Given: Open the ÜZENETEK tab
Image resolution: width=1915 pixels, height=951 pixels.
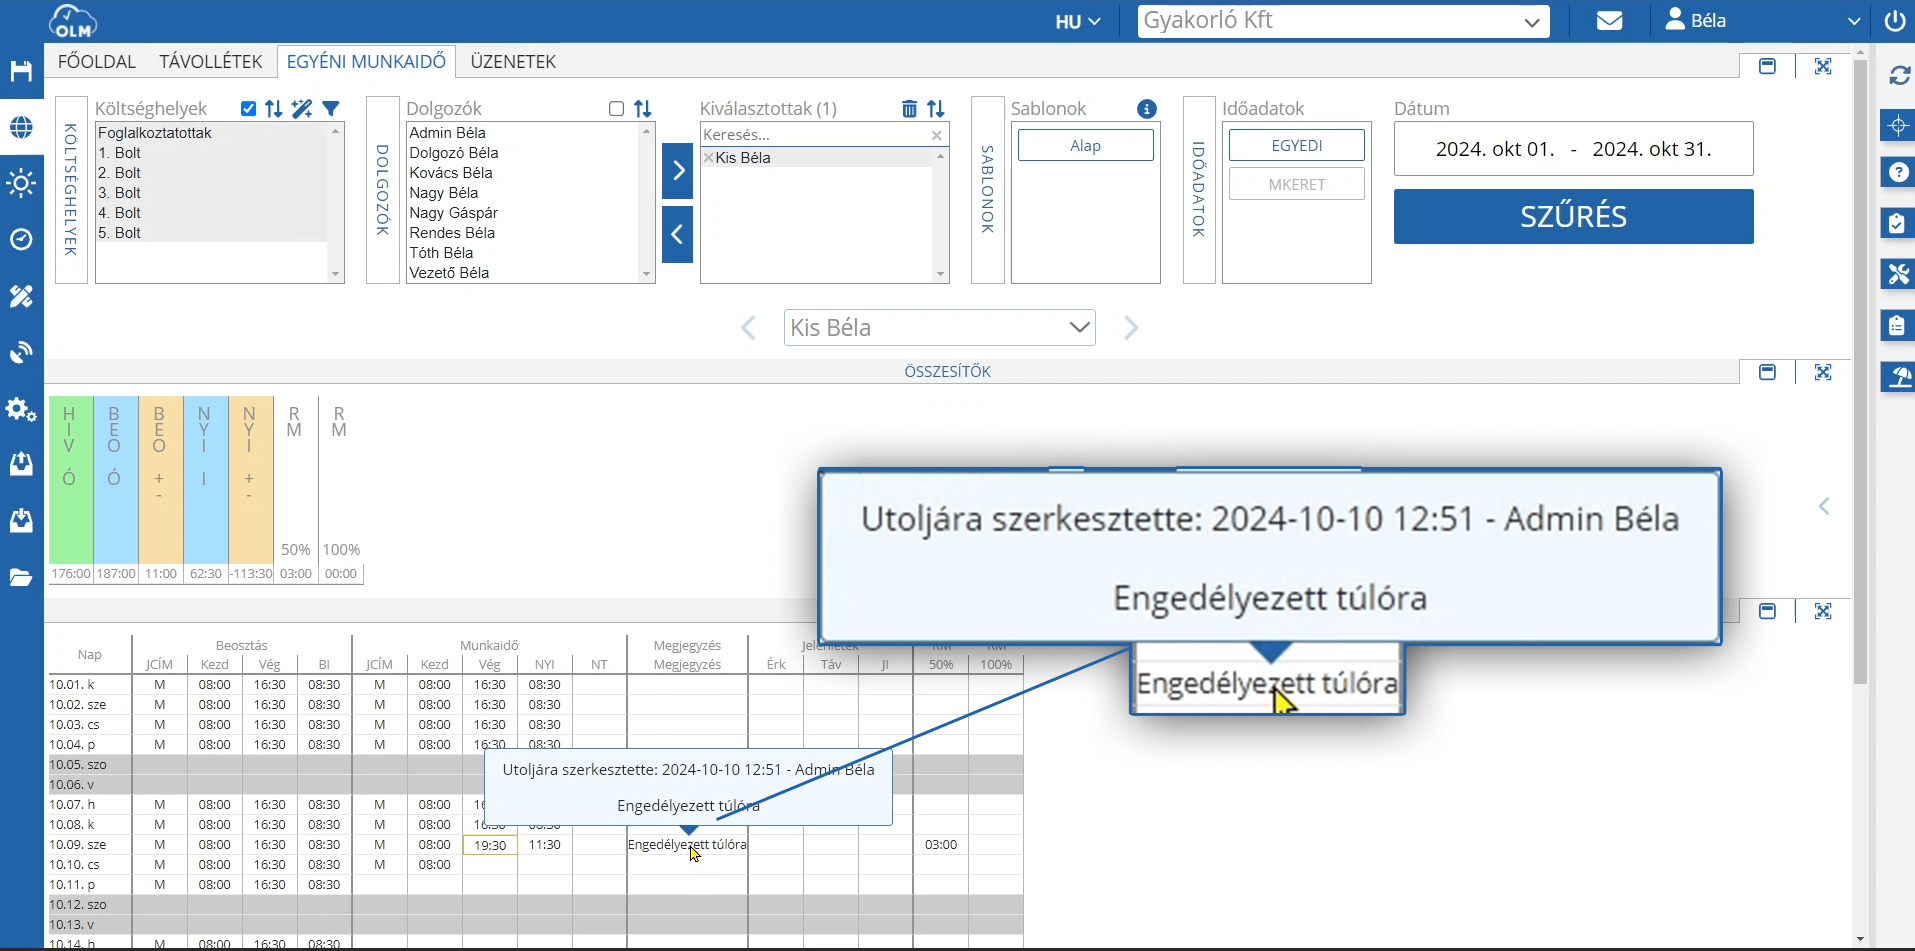Looking at the screenshot, I should click(x=513, y=62).
